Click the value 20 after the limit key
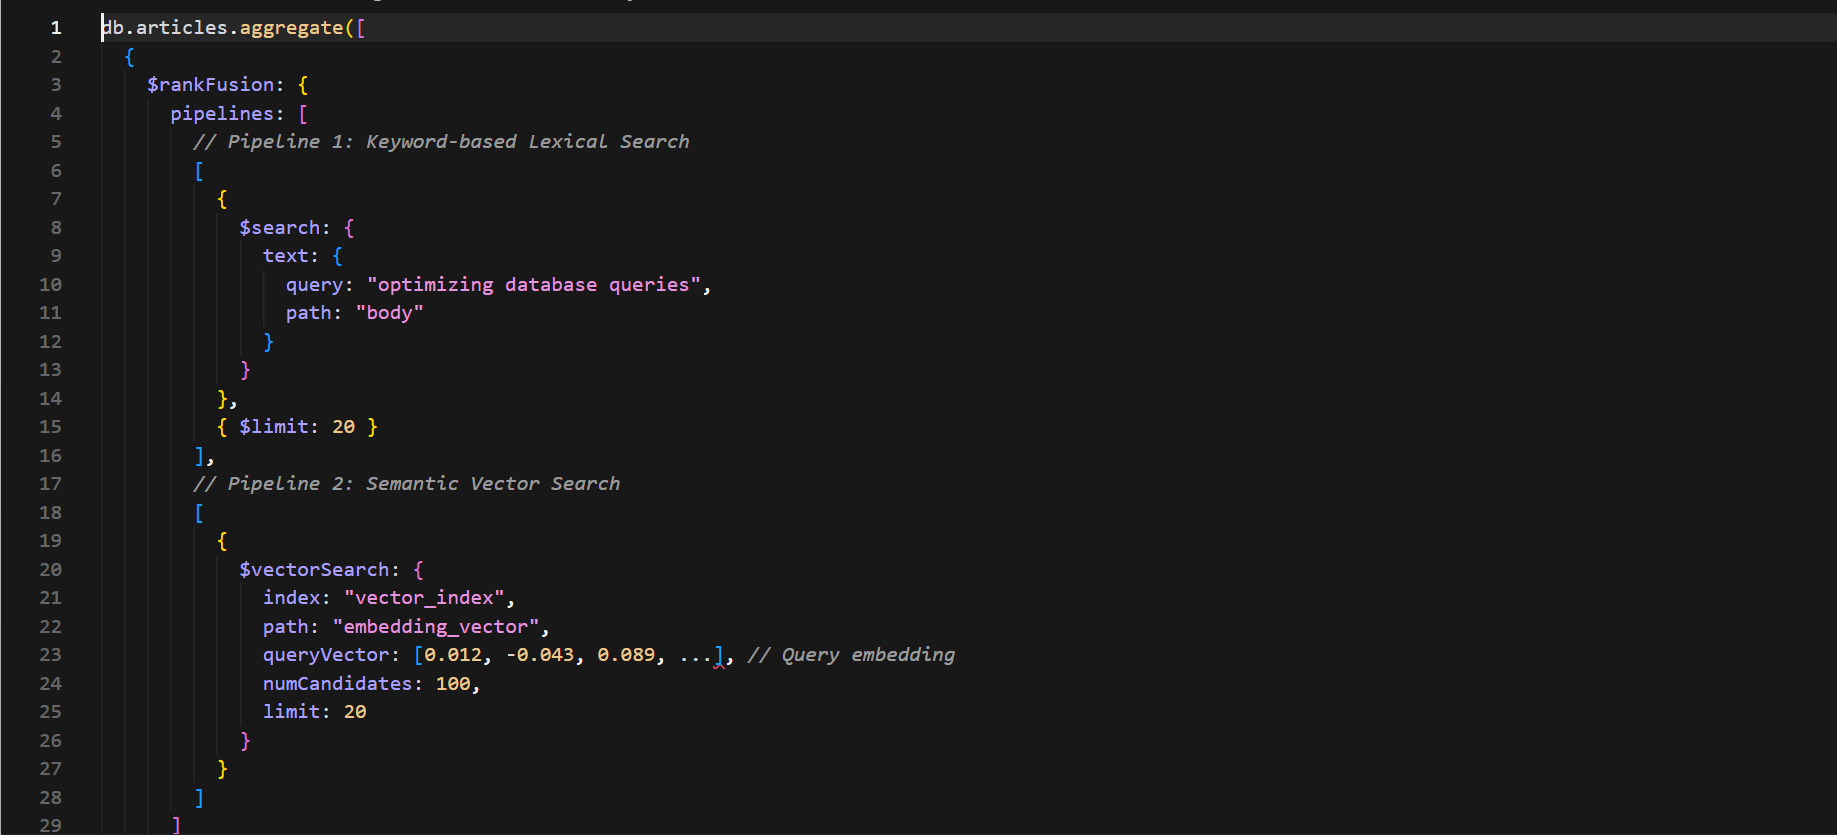This screenshot has width=1837, height=835. click(355, 712)
